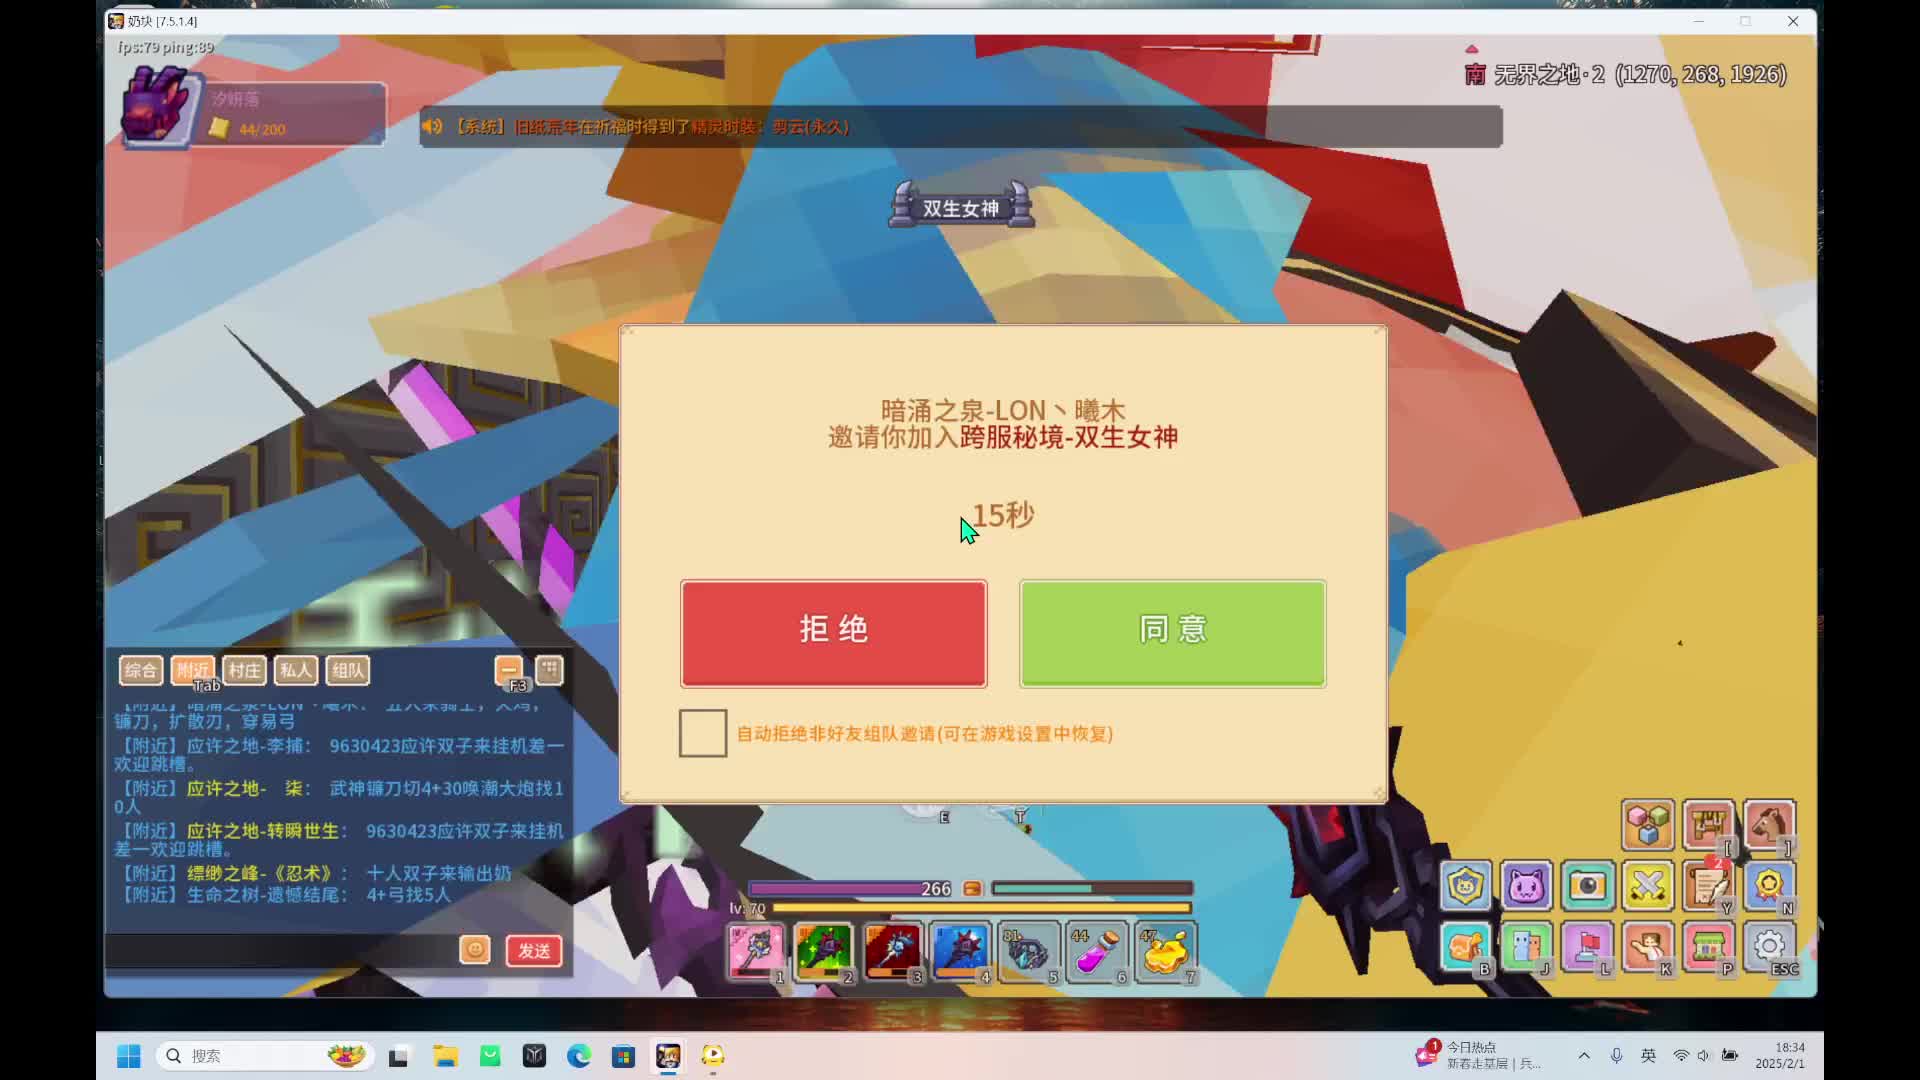Viewport: 1920px width, 1080px height.
Task: Switch to the 组队 team chat tab
Action: point(348,670)
